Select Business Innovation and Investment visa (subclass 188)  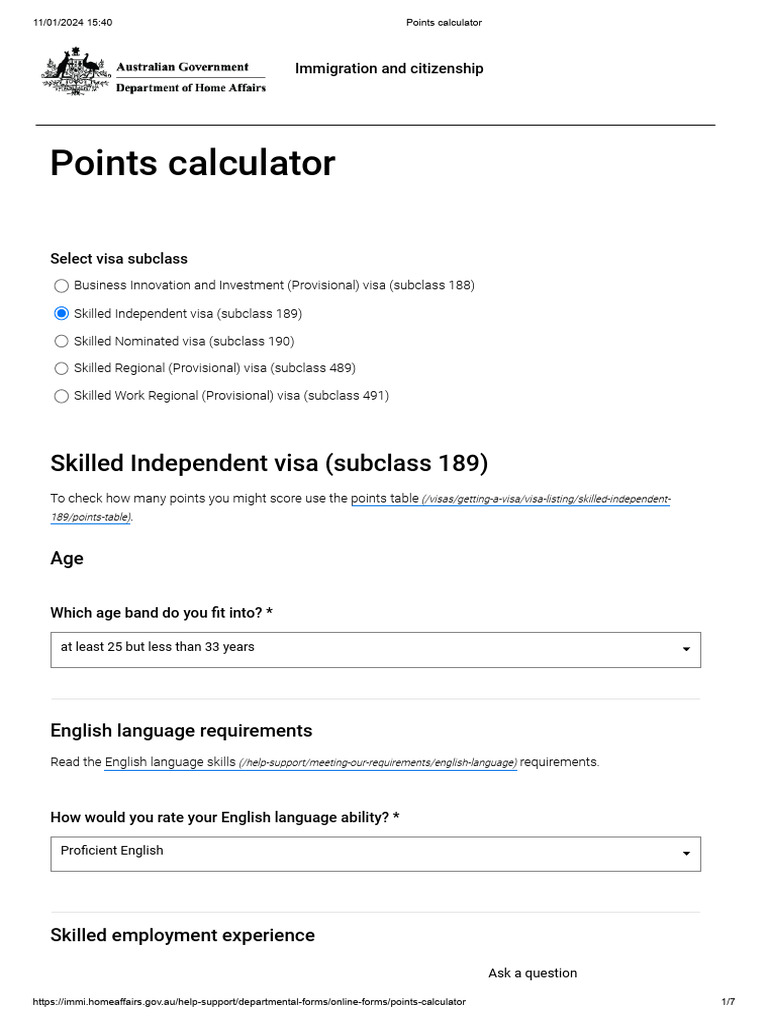pyautogui.click(x=62, y=286)
